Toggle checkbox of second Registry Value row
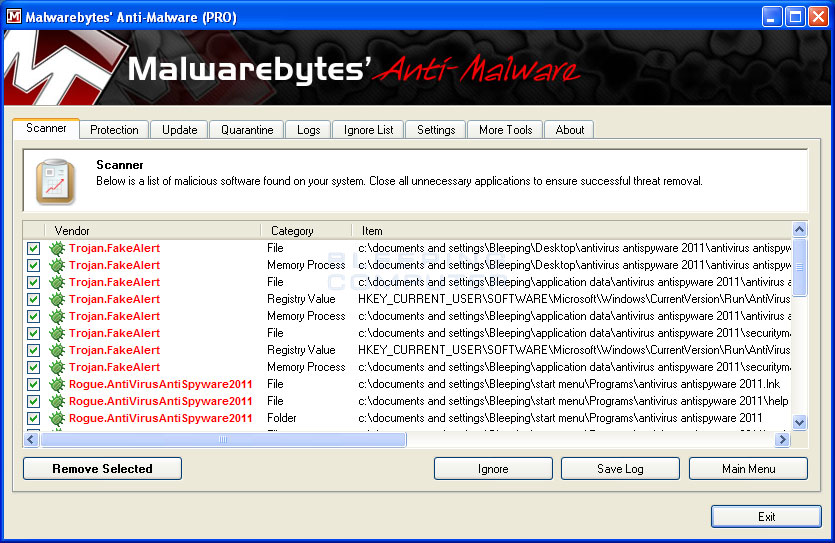 point(34,350)
